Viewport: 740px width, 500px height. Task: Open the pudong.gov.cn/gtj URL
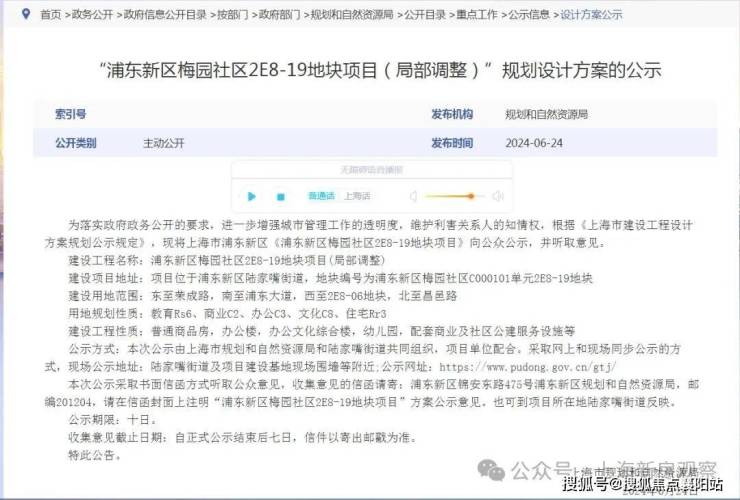pyautogui.click(x=528, y=367)
